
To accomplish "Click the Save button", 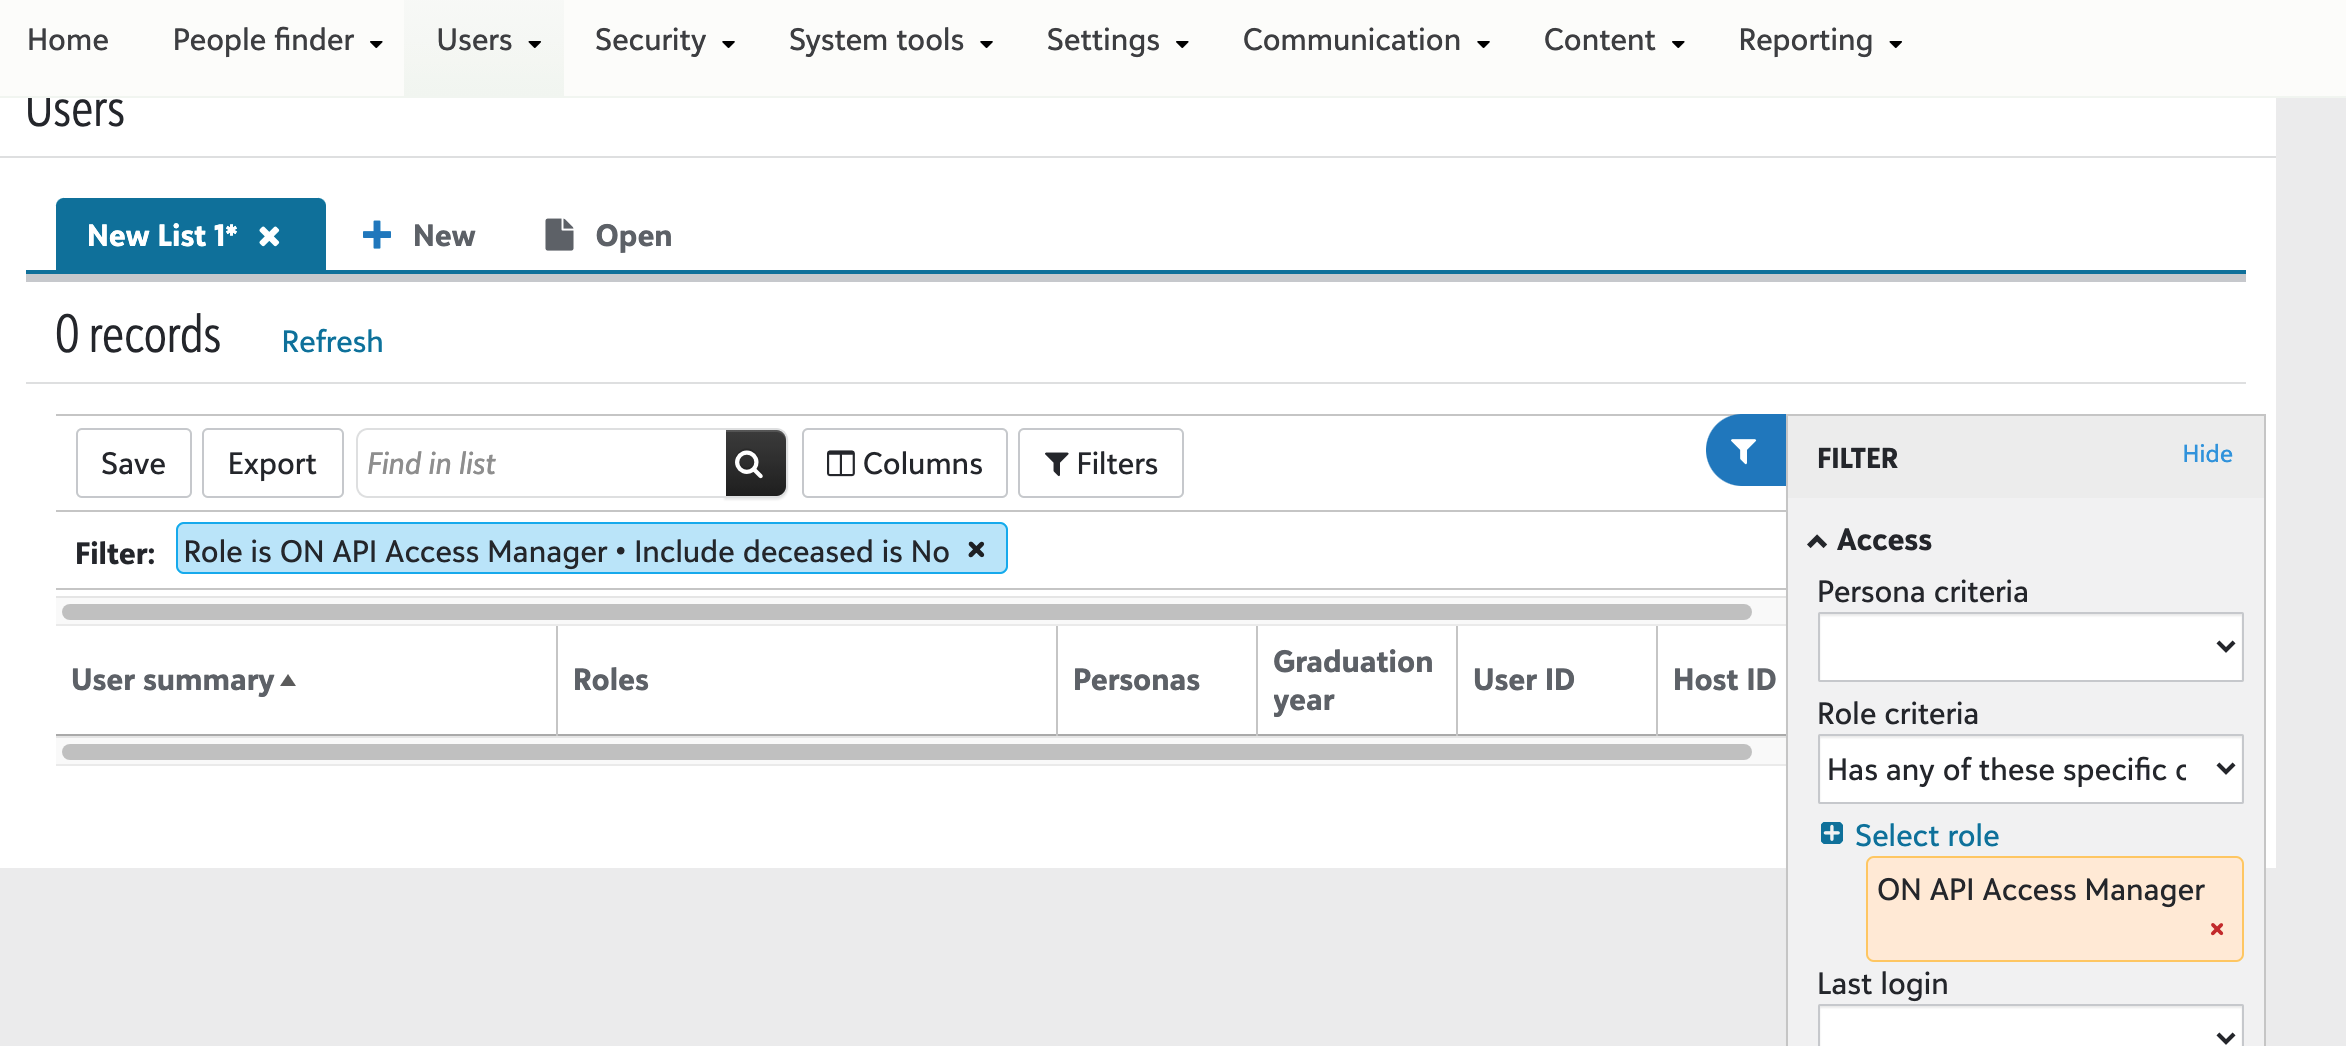I will point(133,463).
